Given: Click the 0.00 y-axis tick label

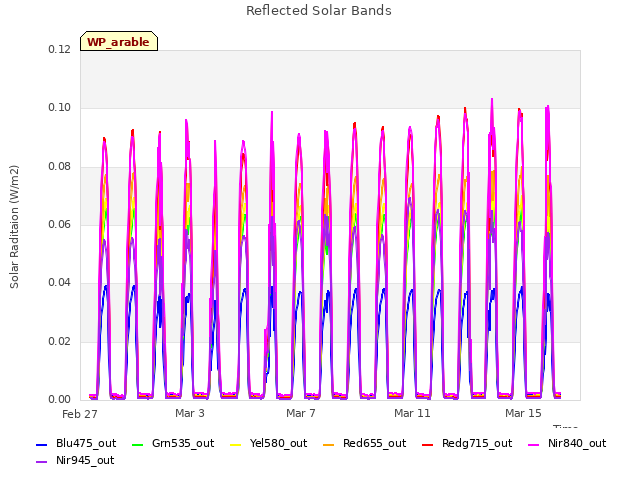Looking at the screenshot, I should click(x=60, y=399).
